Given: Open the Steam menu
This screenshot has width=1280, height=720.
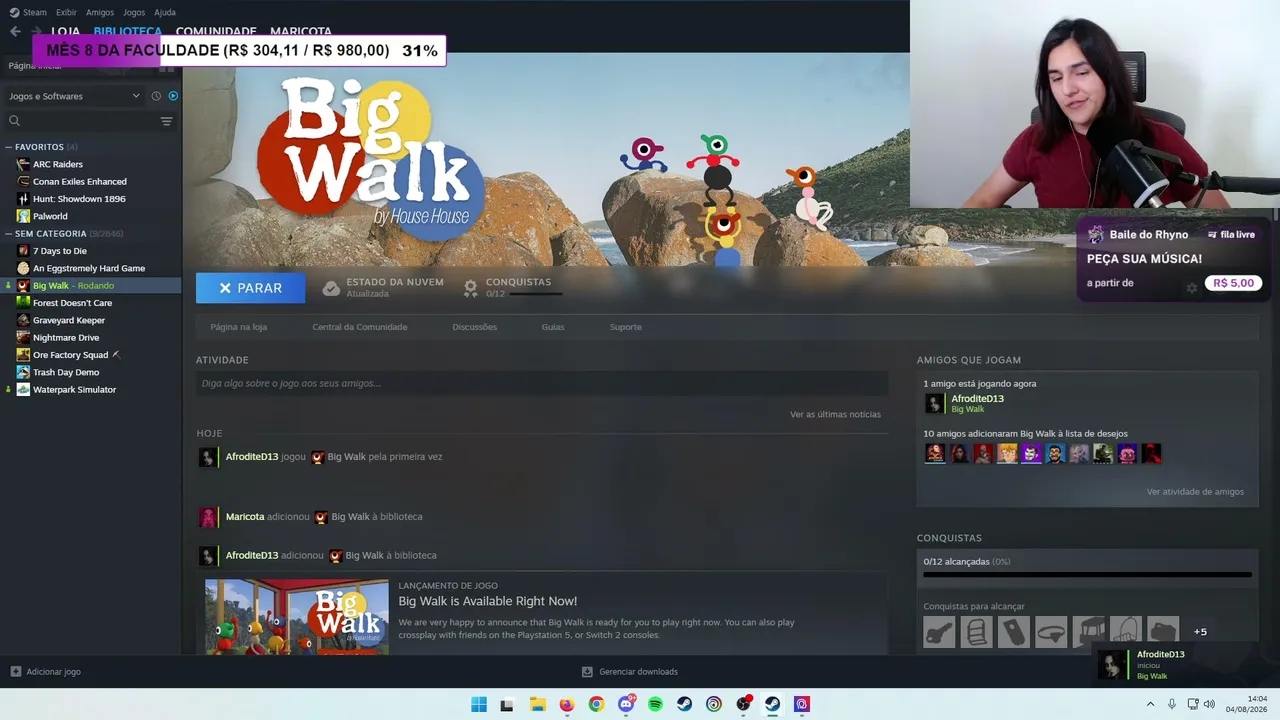Looking at the screenshot, I should pos(35,12).
